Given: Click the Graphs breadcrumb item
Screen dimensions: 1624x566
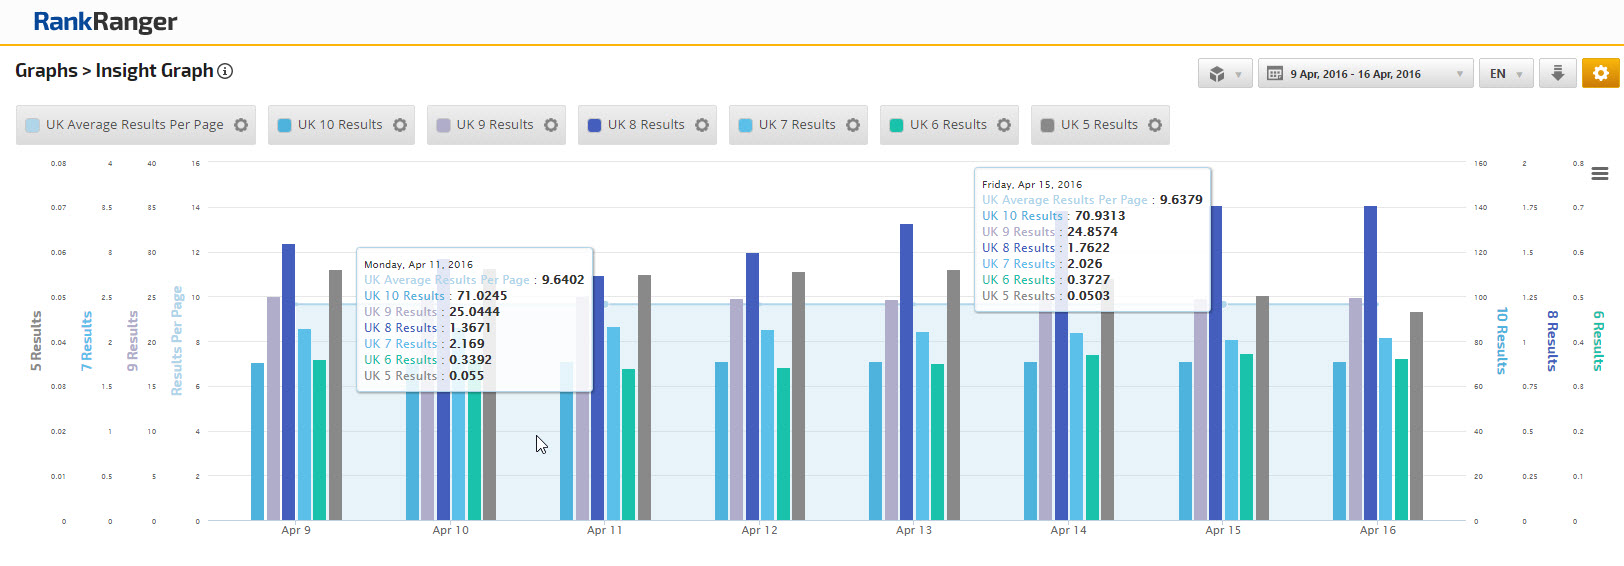Looking at the screenshot, I should 46,71.
